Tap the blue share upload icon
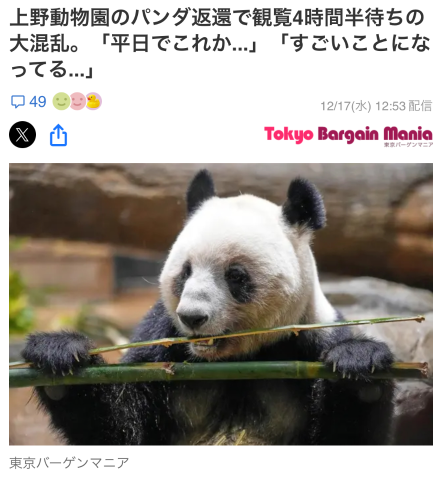The width and height of the screenshot is (442, 480). click(x=59, y=135)
